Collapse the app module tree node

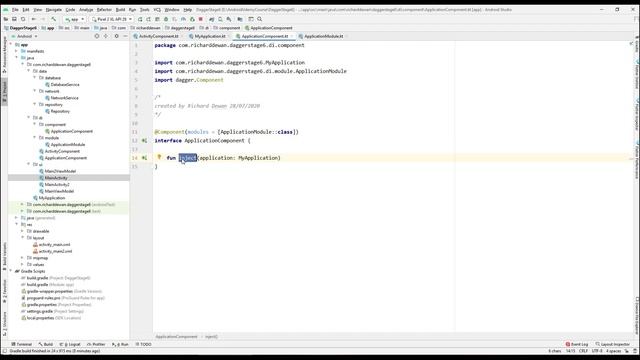[11, 44]
